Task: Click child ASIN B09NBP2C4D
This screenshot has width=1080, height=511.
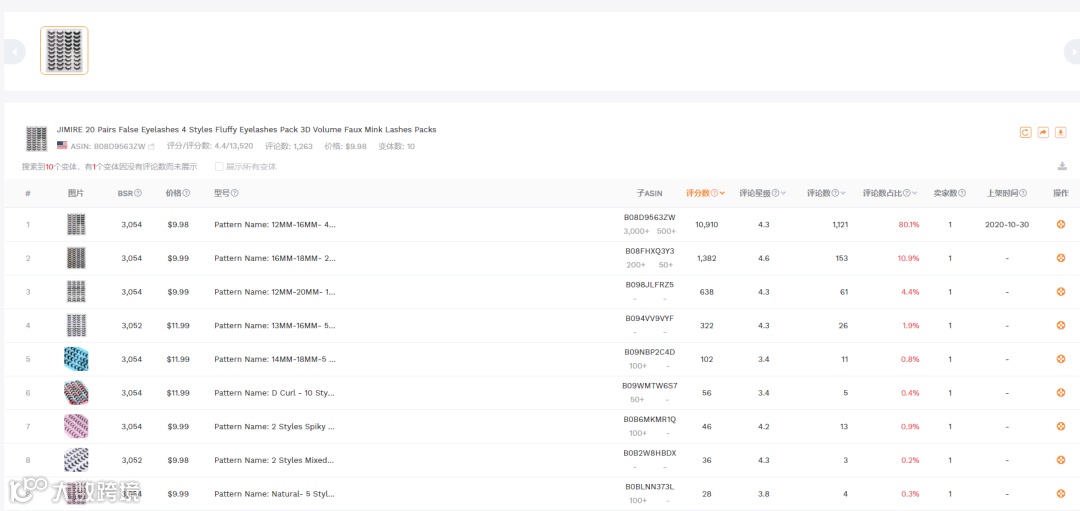Action: coord(650,352)
